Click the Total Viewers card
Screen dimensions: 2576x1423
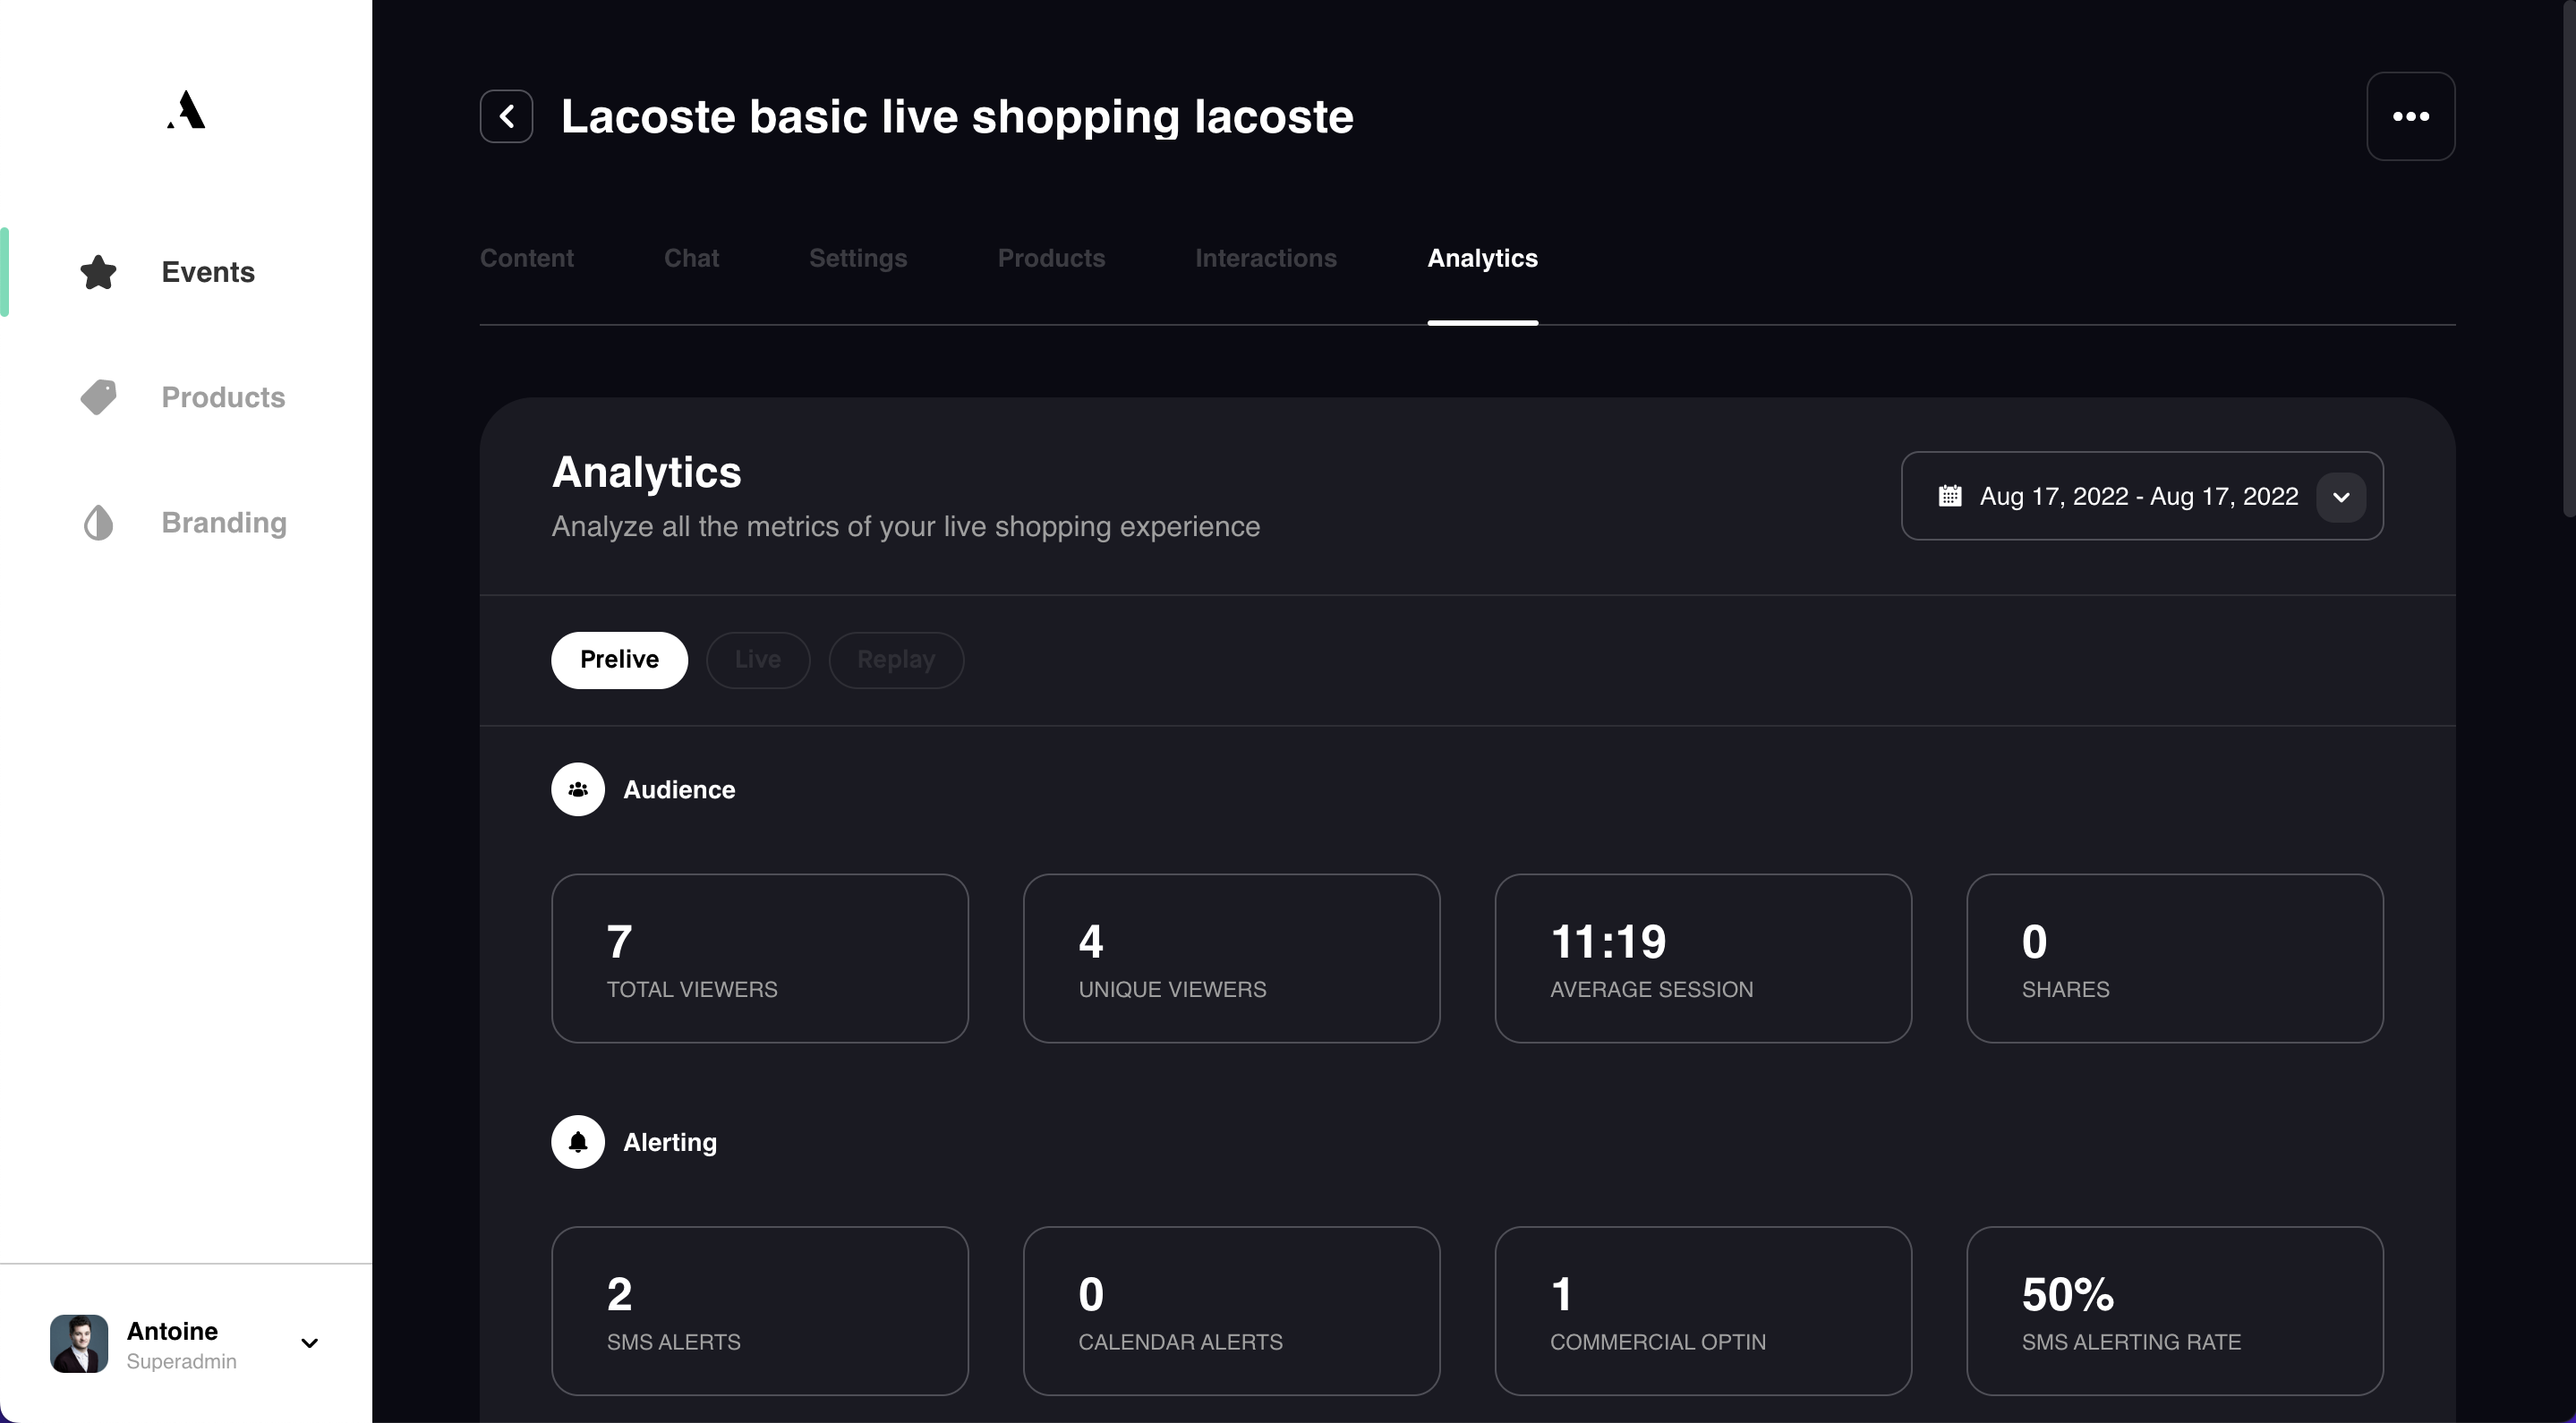[760, 958]
